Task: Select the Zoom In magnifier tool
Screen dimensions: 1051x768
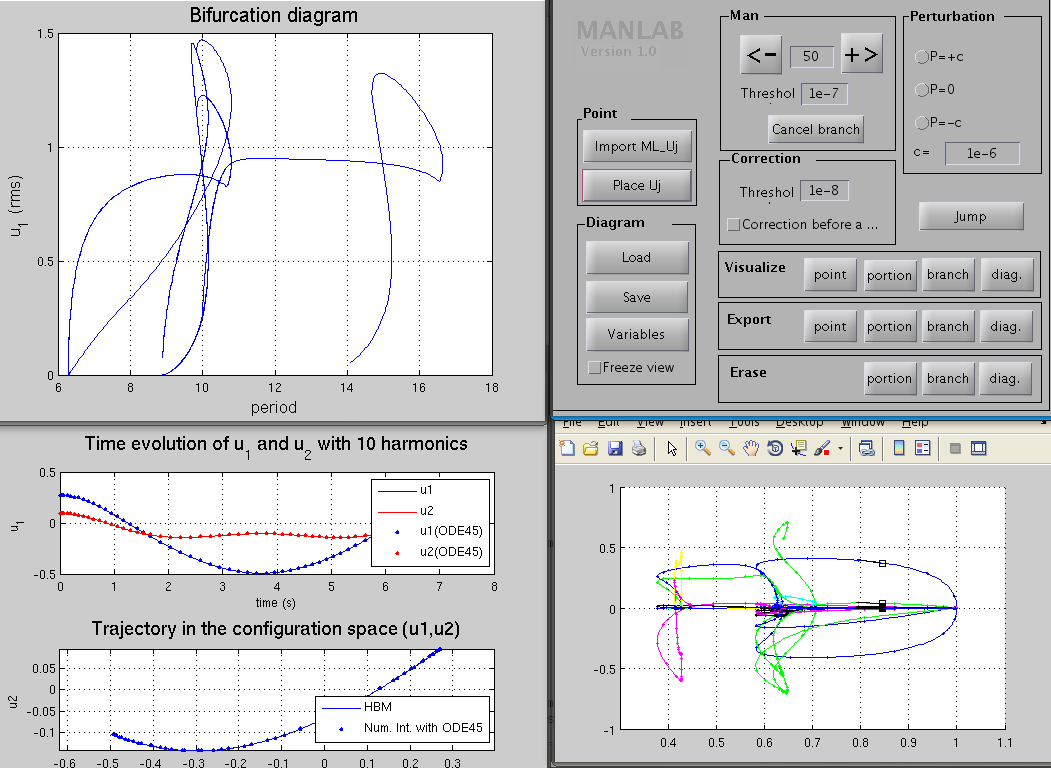Action: (x=703, y=449)
